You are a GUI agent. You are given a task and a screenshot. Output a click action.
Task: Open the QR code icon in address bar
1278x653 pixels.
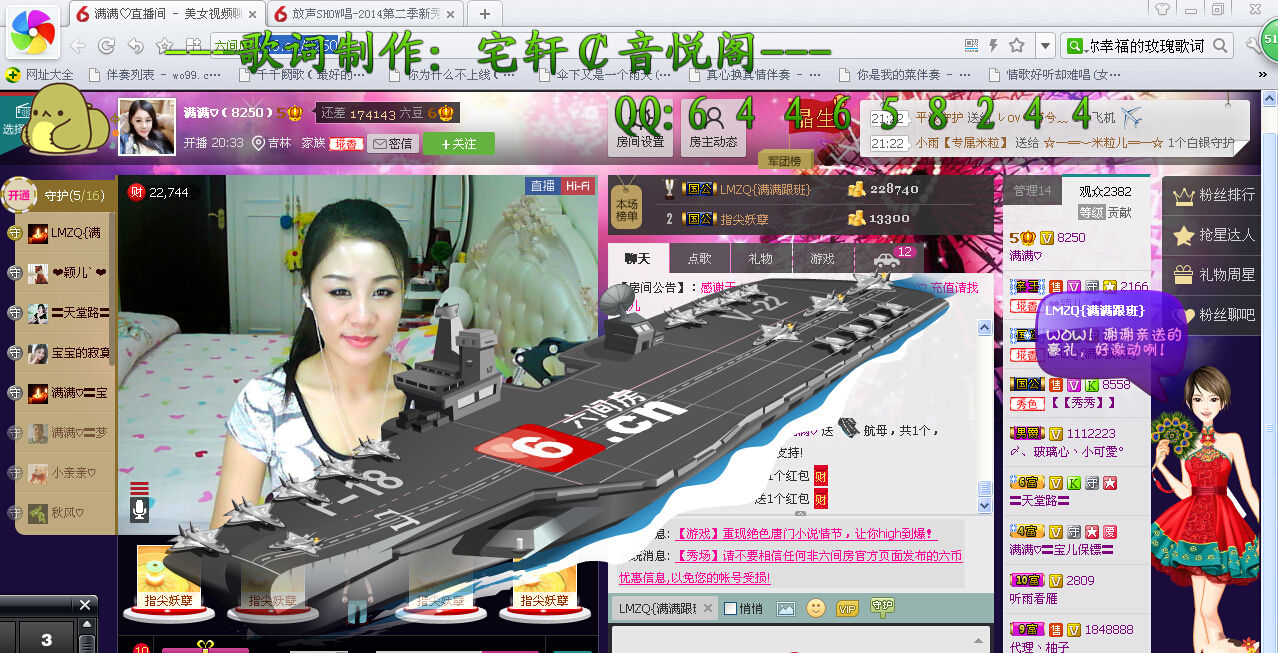pyautogui.click(x=971, y=45)
